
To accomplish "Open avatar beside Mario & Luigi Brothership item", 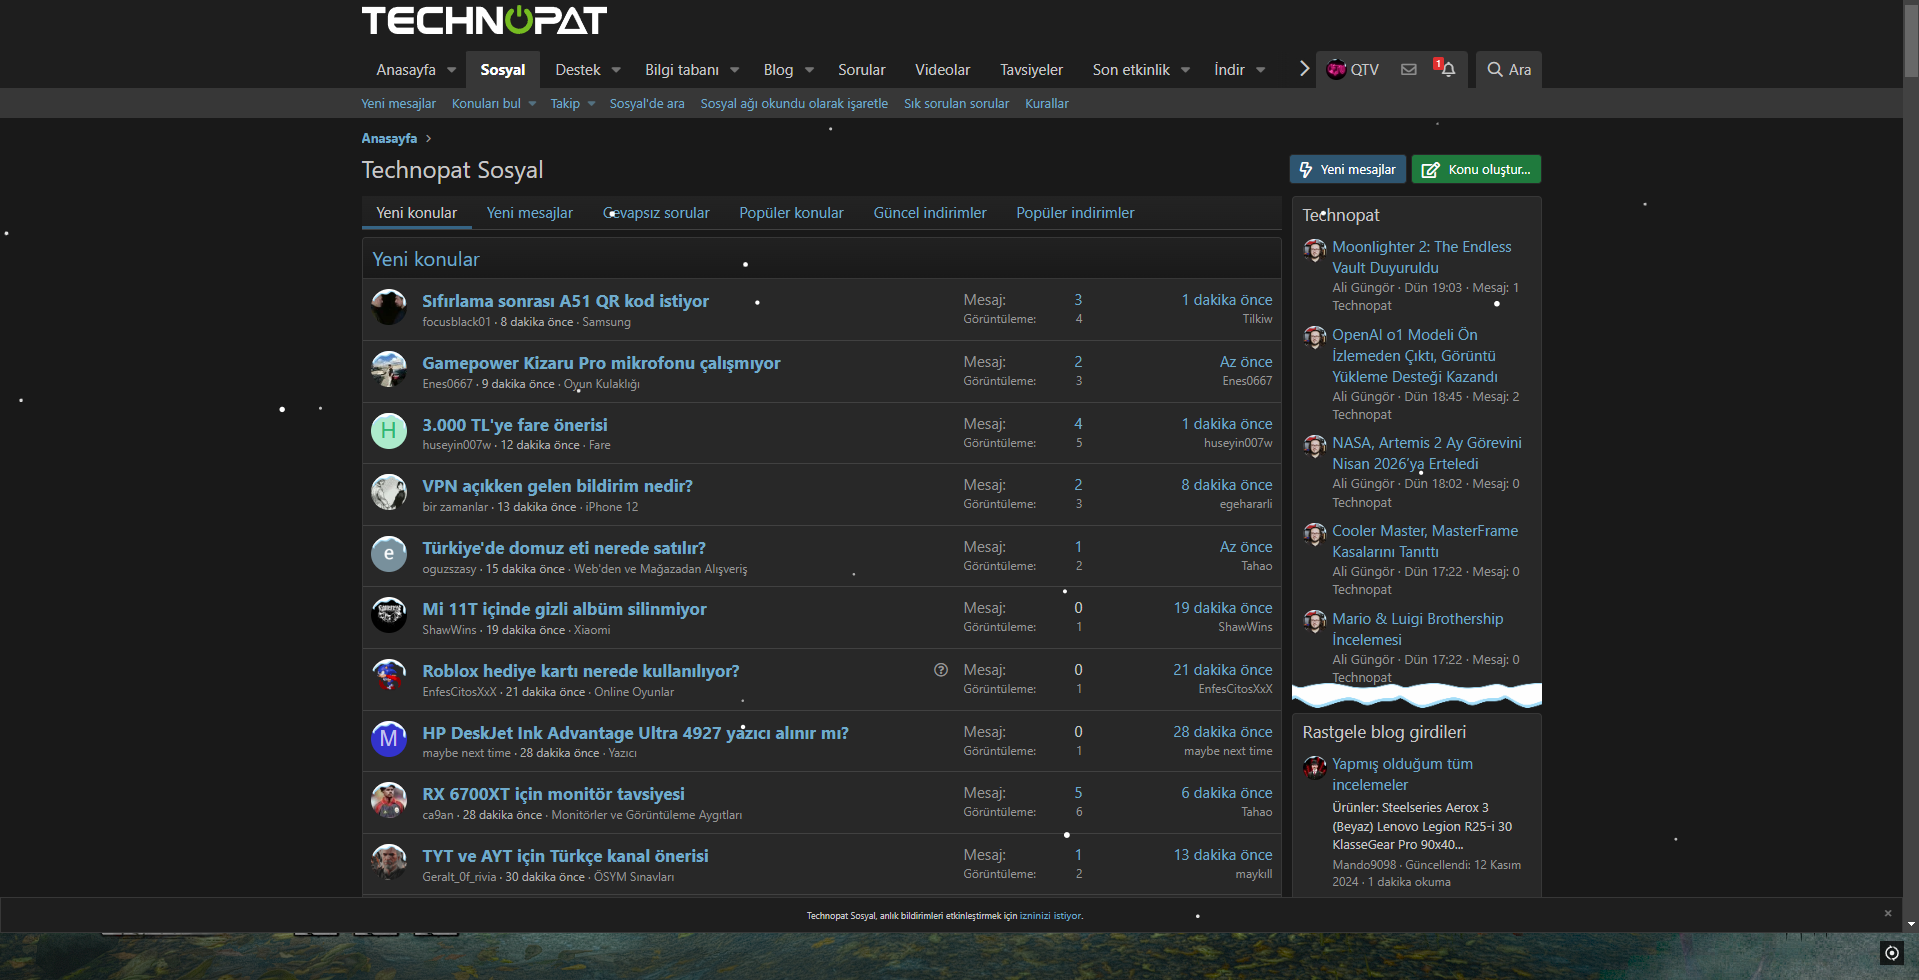I will [1315, 622].
